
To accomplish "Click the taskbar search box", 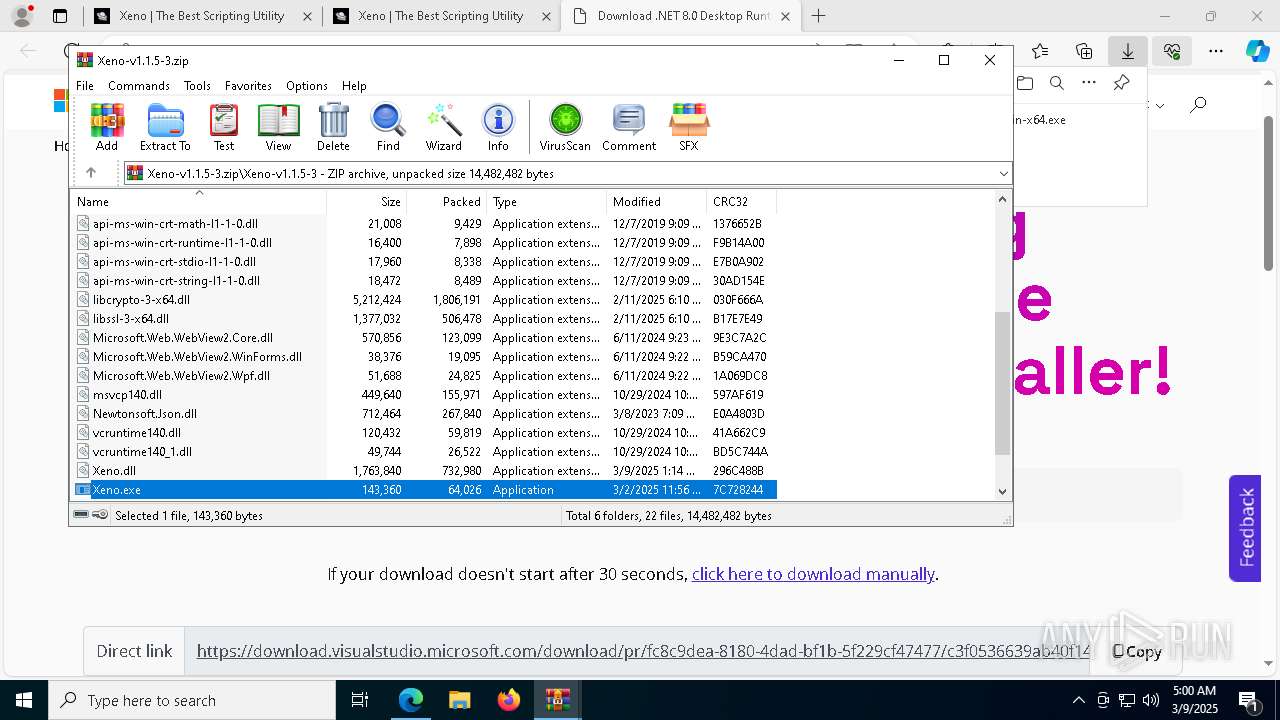I will (191, 700).
